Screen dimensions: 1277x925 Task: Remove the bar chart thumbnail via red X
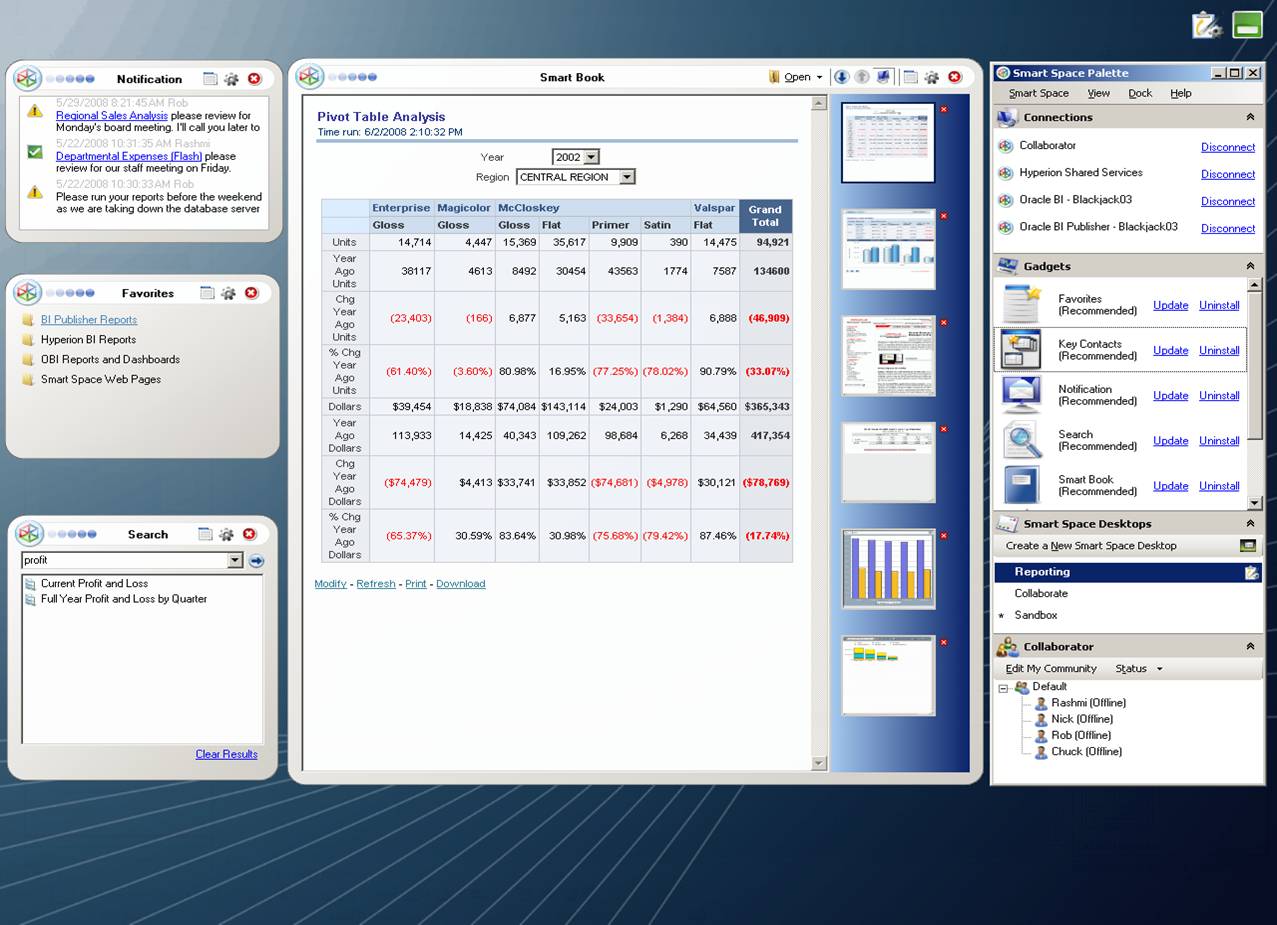click(943, 536)
